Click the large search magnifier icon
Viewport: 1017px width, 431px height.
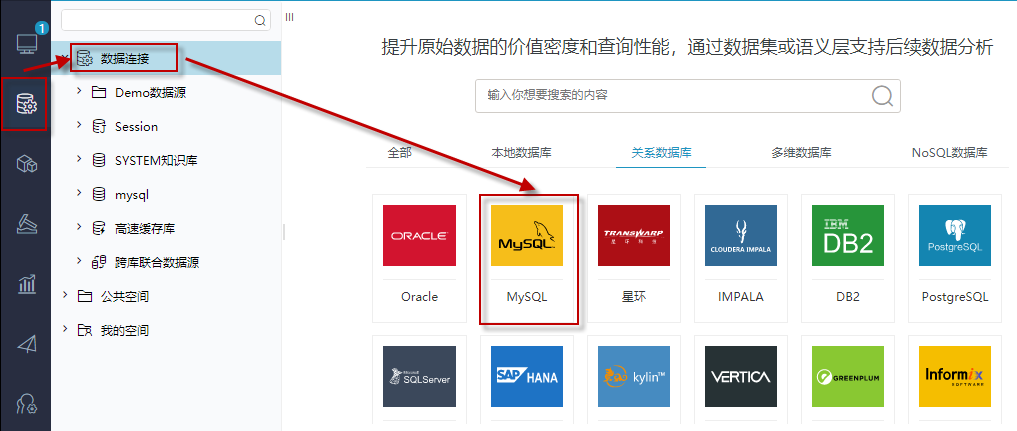(882, 96)
